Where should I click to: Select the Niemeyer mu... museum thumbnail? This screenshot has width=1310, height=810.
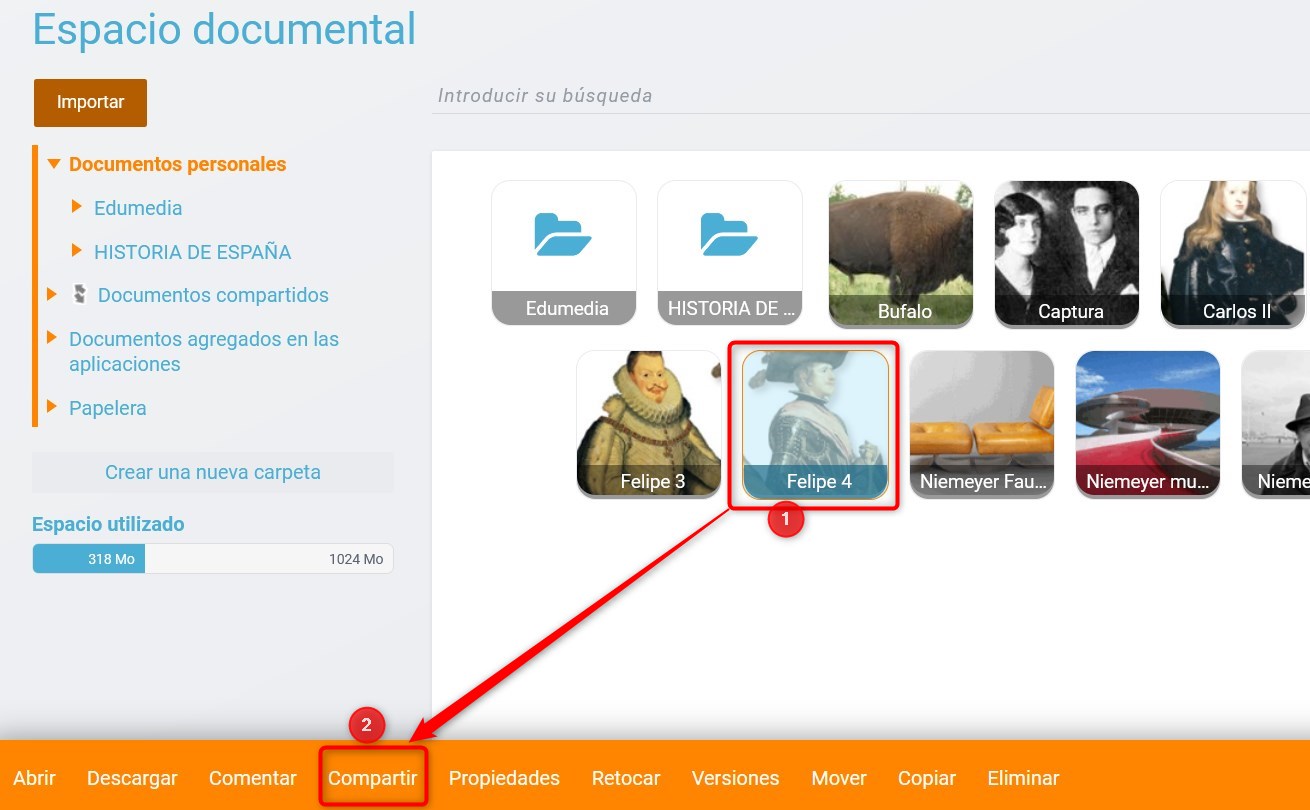pyautogui.click(x=1148, y=424)
